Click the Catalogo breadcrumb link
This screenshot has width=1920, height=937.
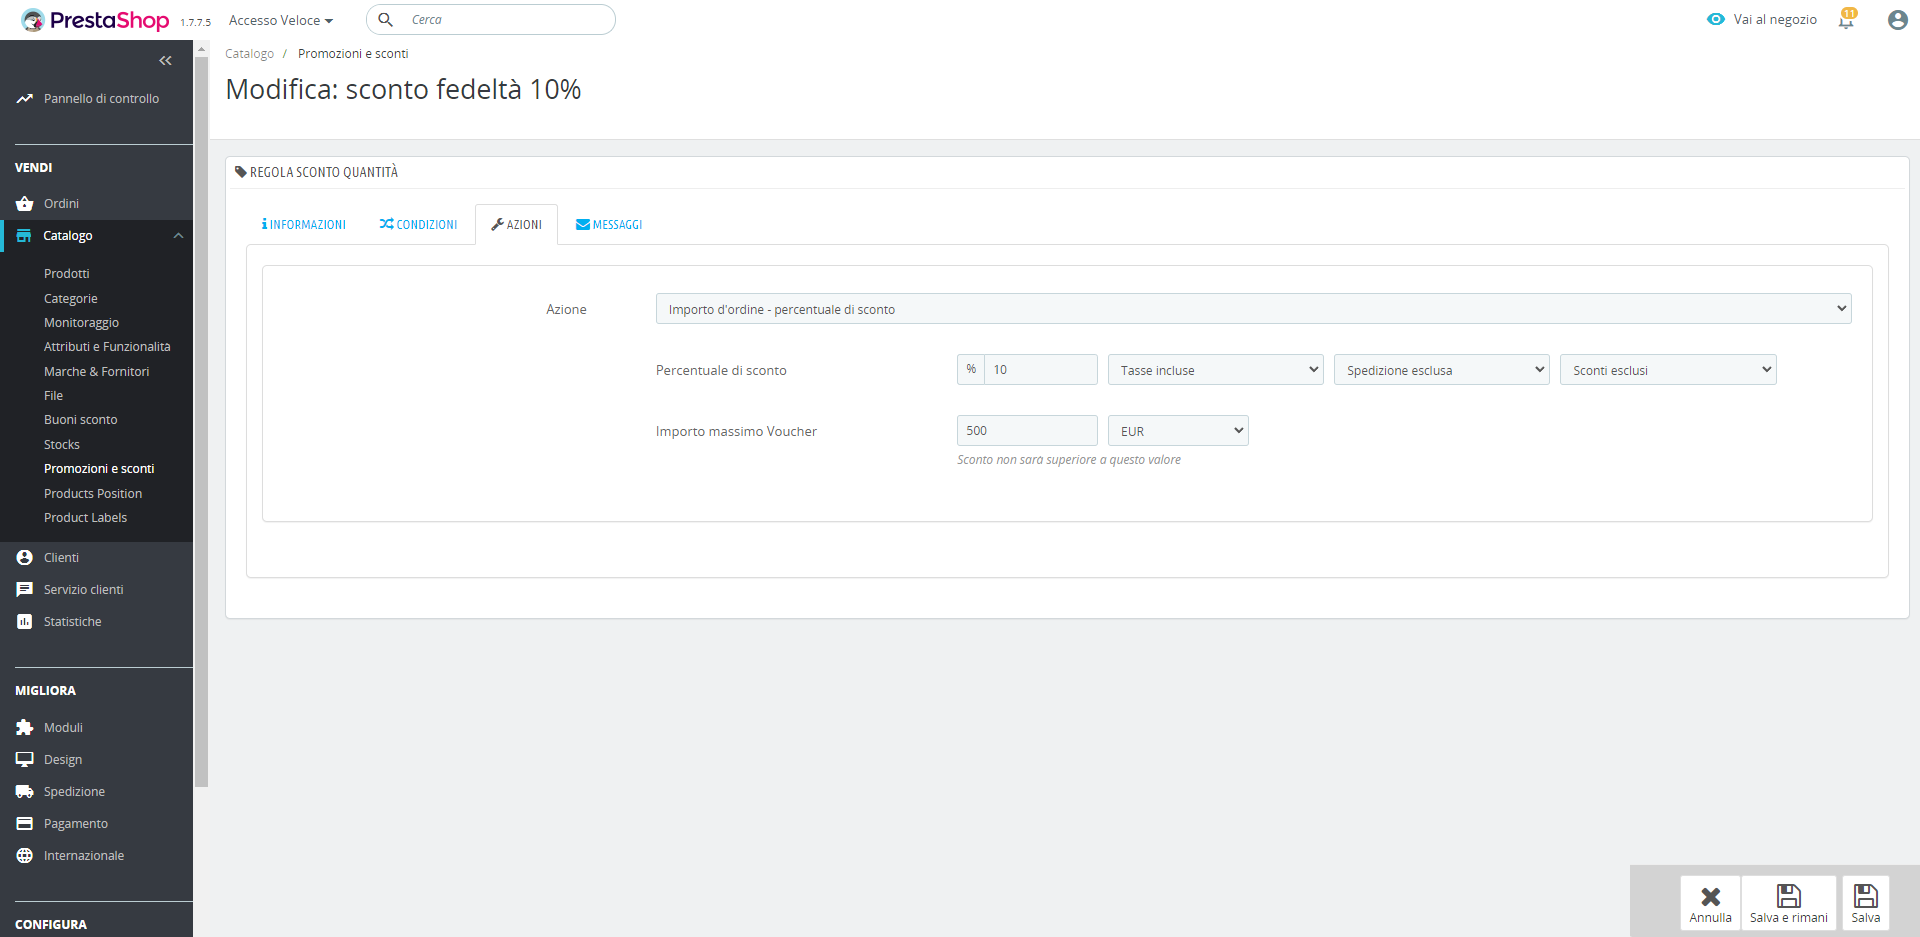tap(249, 54)
